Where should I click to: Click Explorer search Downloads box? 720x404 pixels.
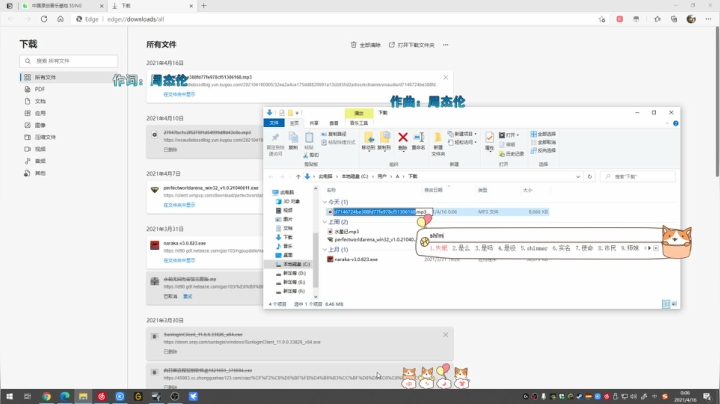(x=637, y=176)
